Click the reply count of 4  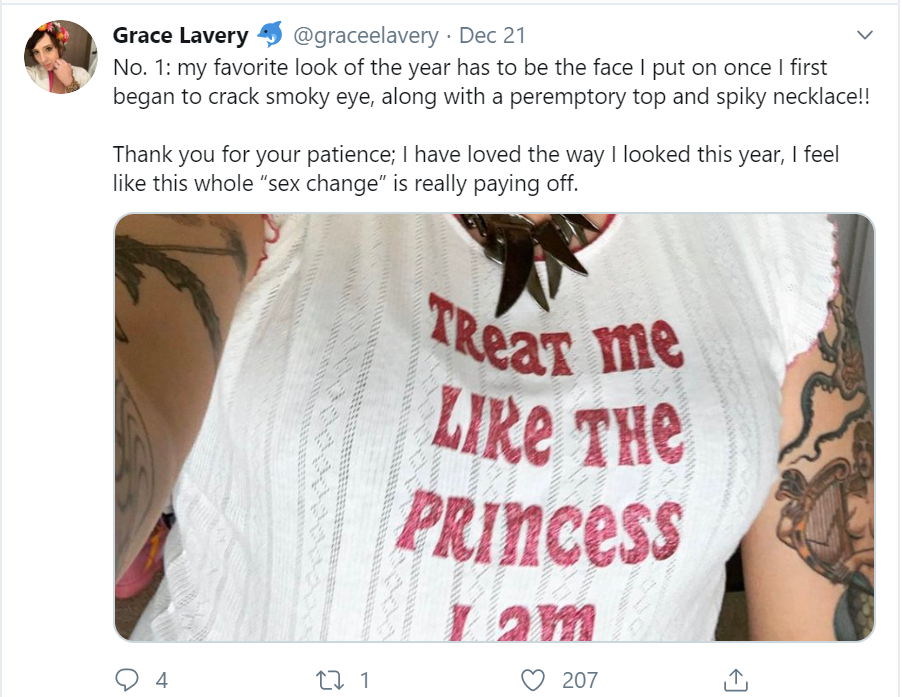point(162,681)
